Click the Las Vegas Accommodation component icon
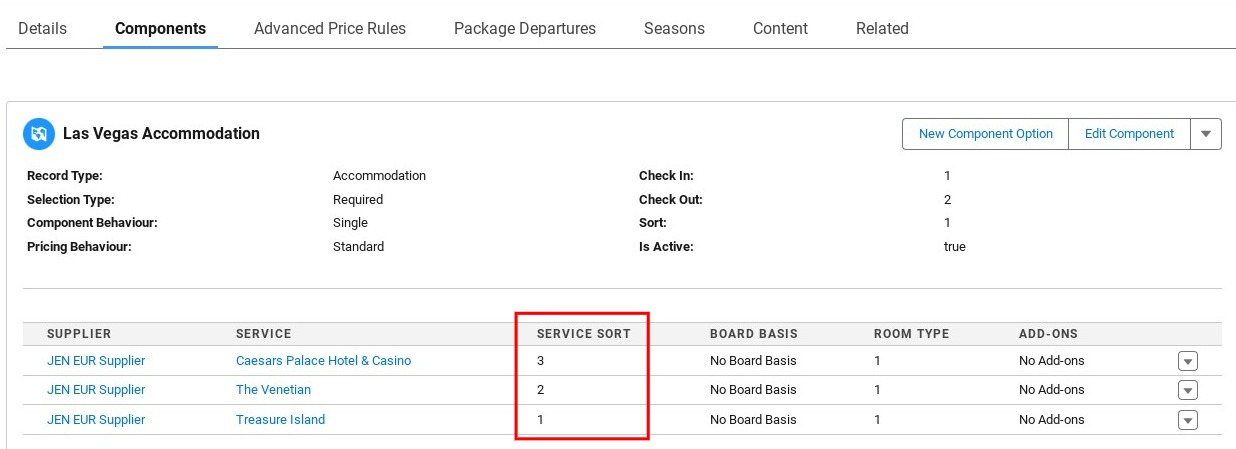The height and width of the screenshot is (449, 1236). tap(39, 133)
